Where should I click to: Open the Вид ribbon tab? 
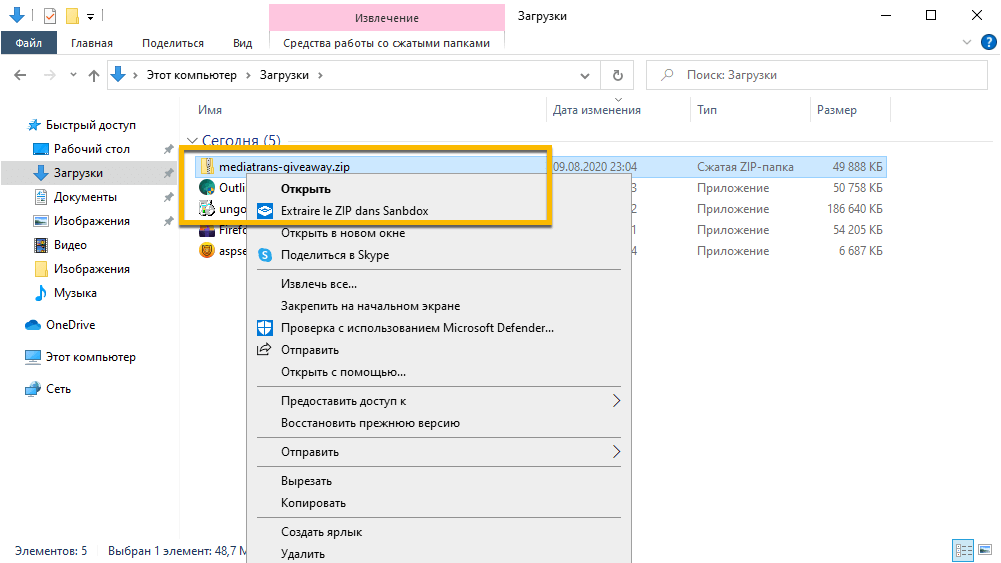pyautogui.click(x=242, y=43)
